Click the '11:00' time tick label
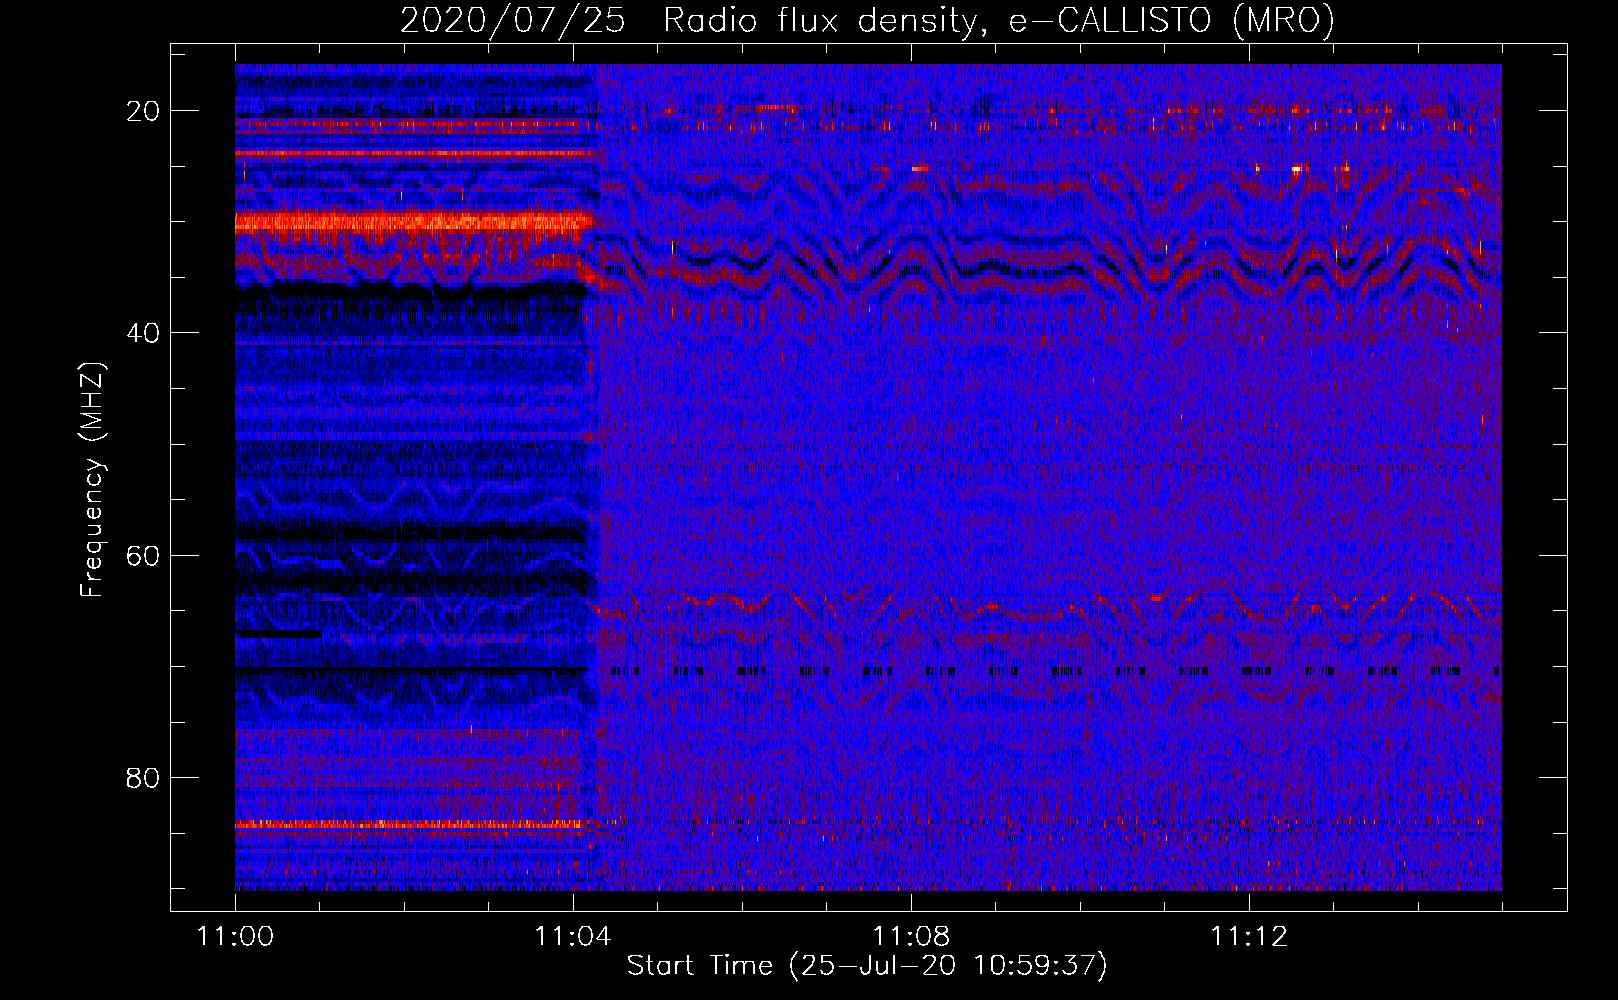1618x1000 pixels. [x=235, y=937]
